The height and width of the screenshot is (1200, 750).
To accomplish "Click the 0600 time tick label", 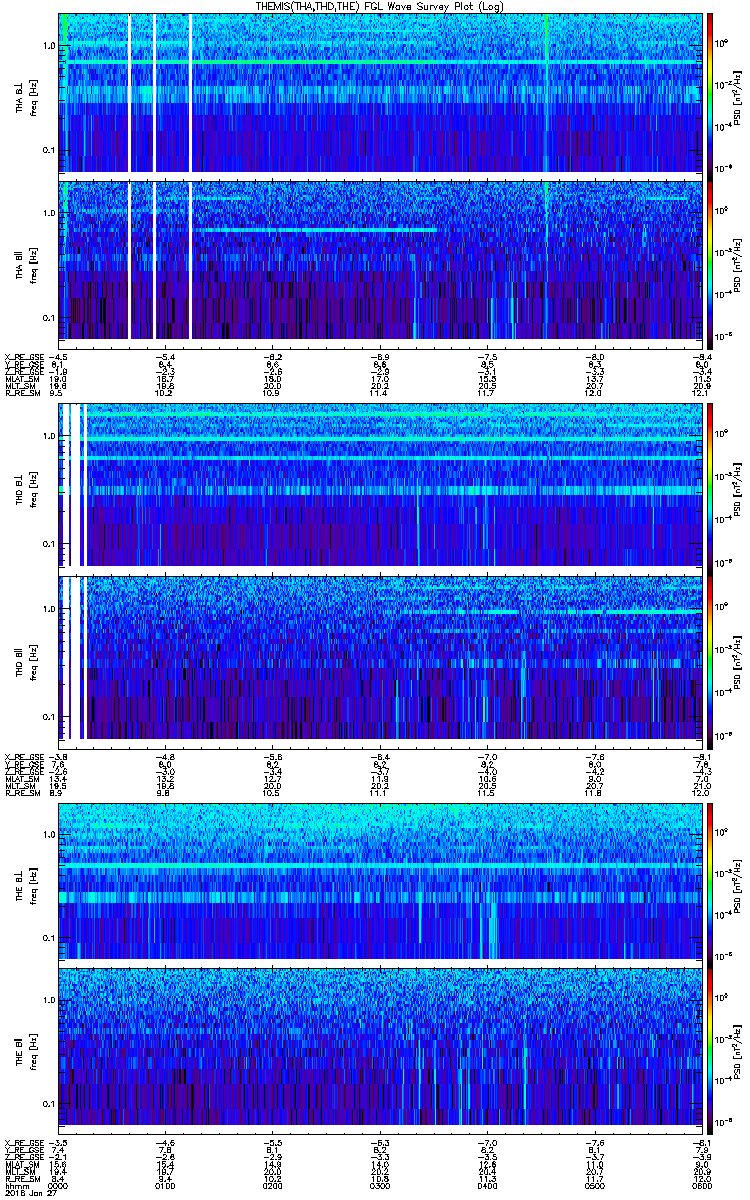I will 700,1186.
